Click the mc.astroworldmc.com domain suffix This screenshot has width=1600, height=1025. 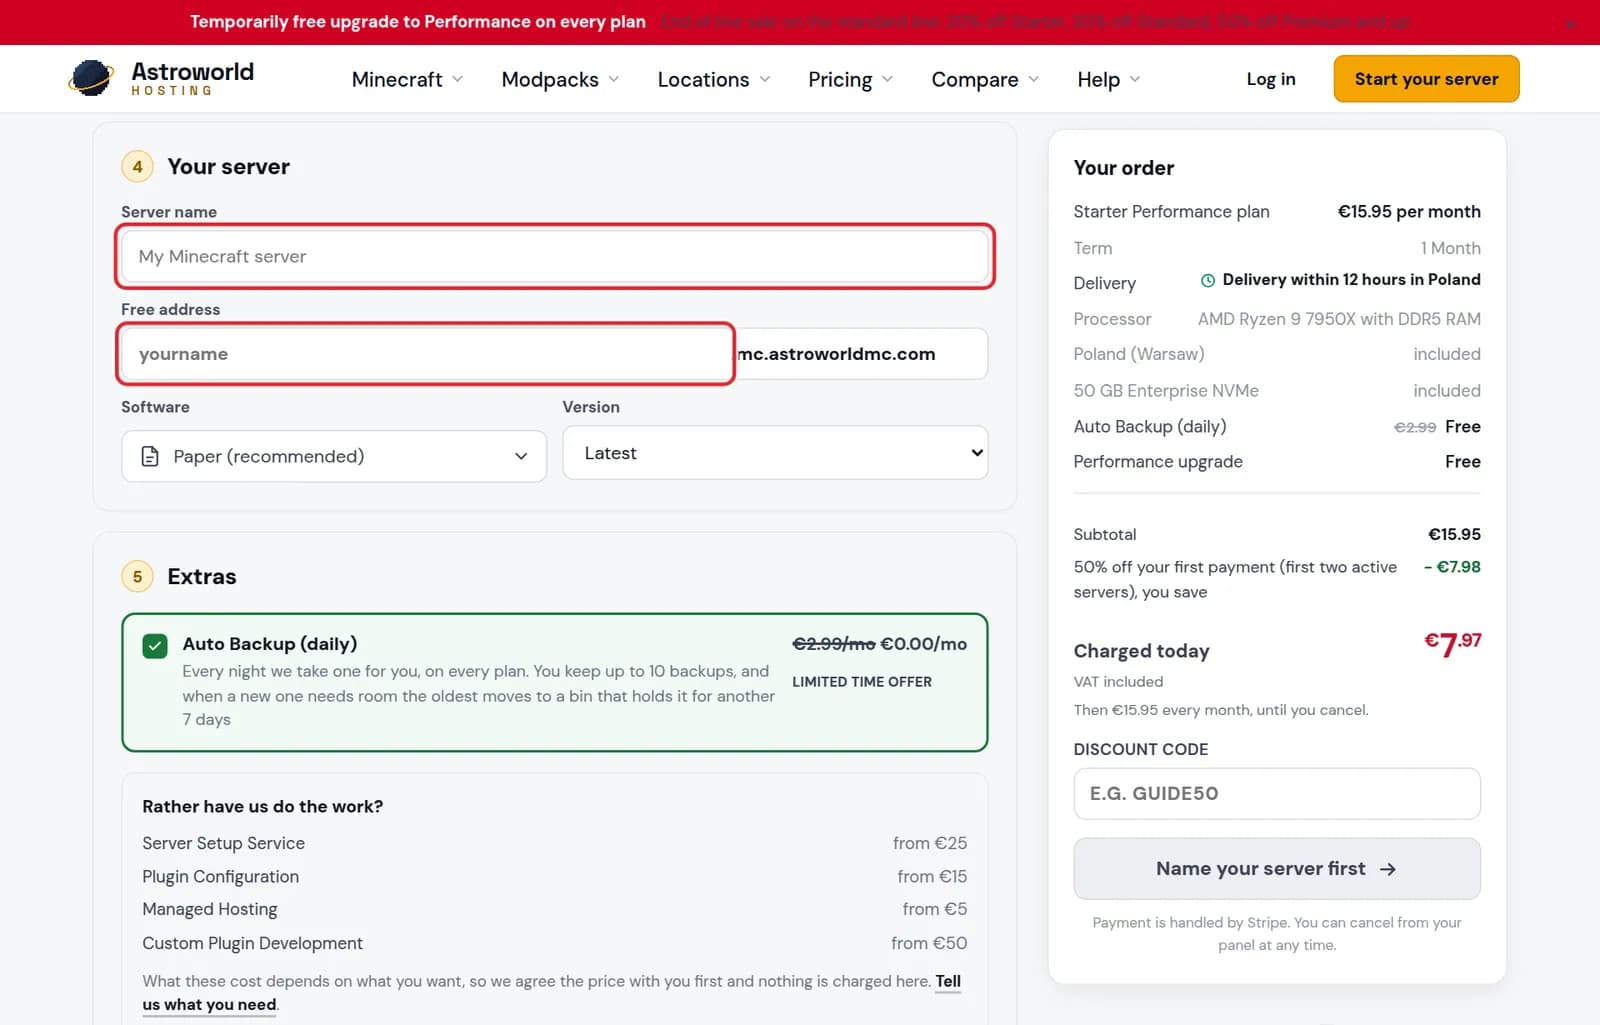pos(836,354)
